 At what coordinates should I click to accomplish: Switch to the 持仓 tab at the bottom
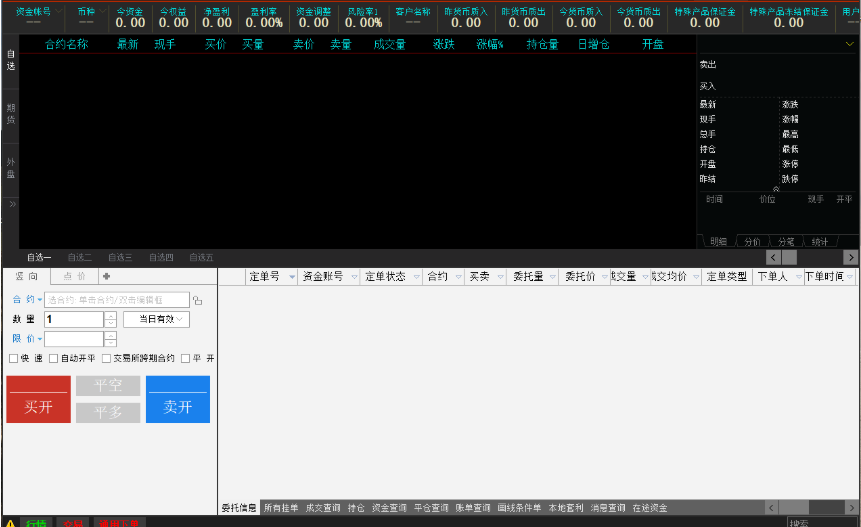pos(356,508)
